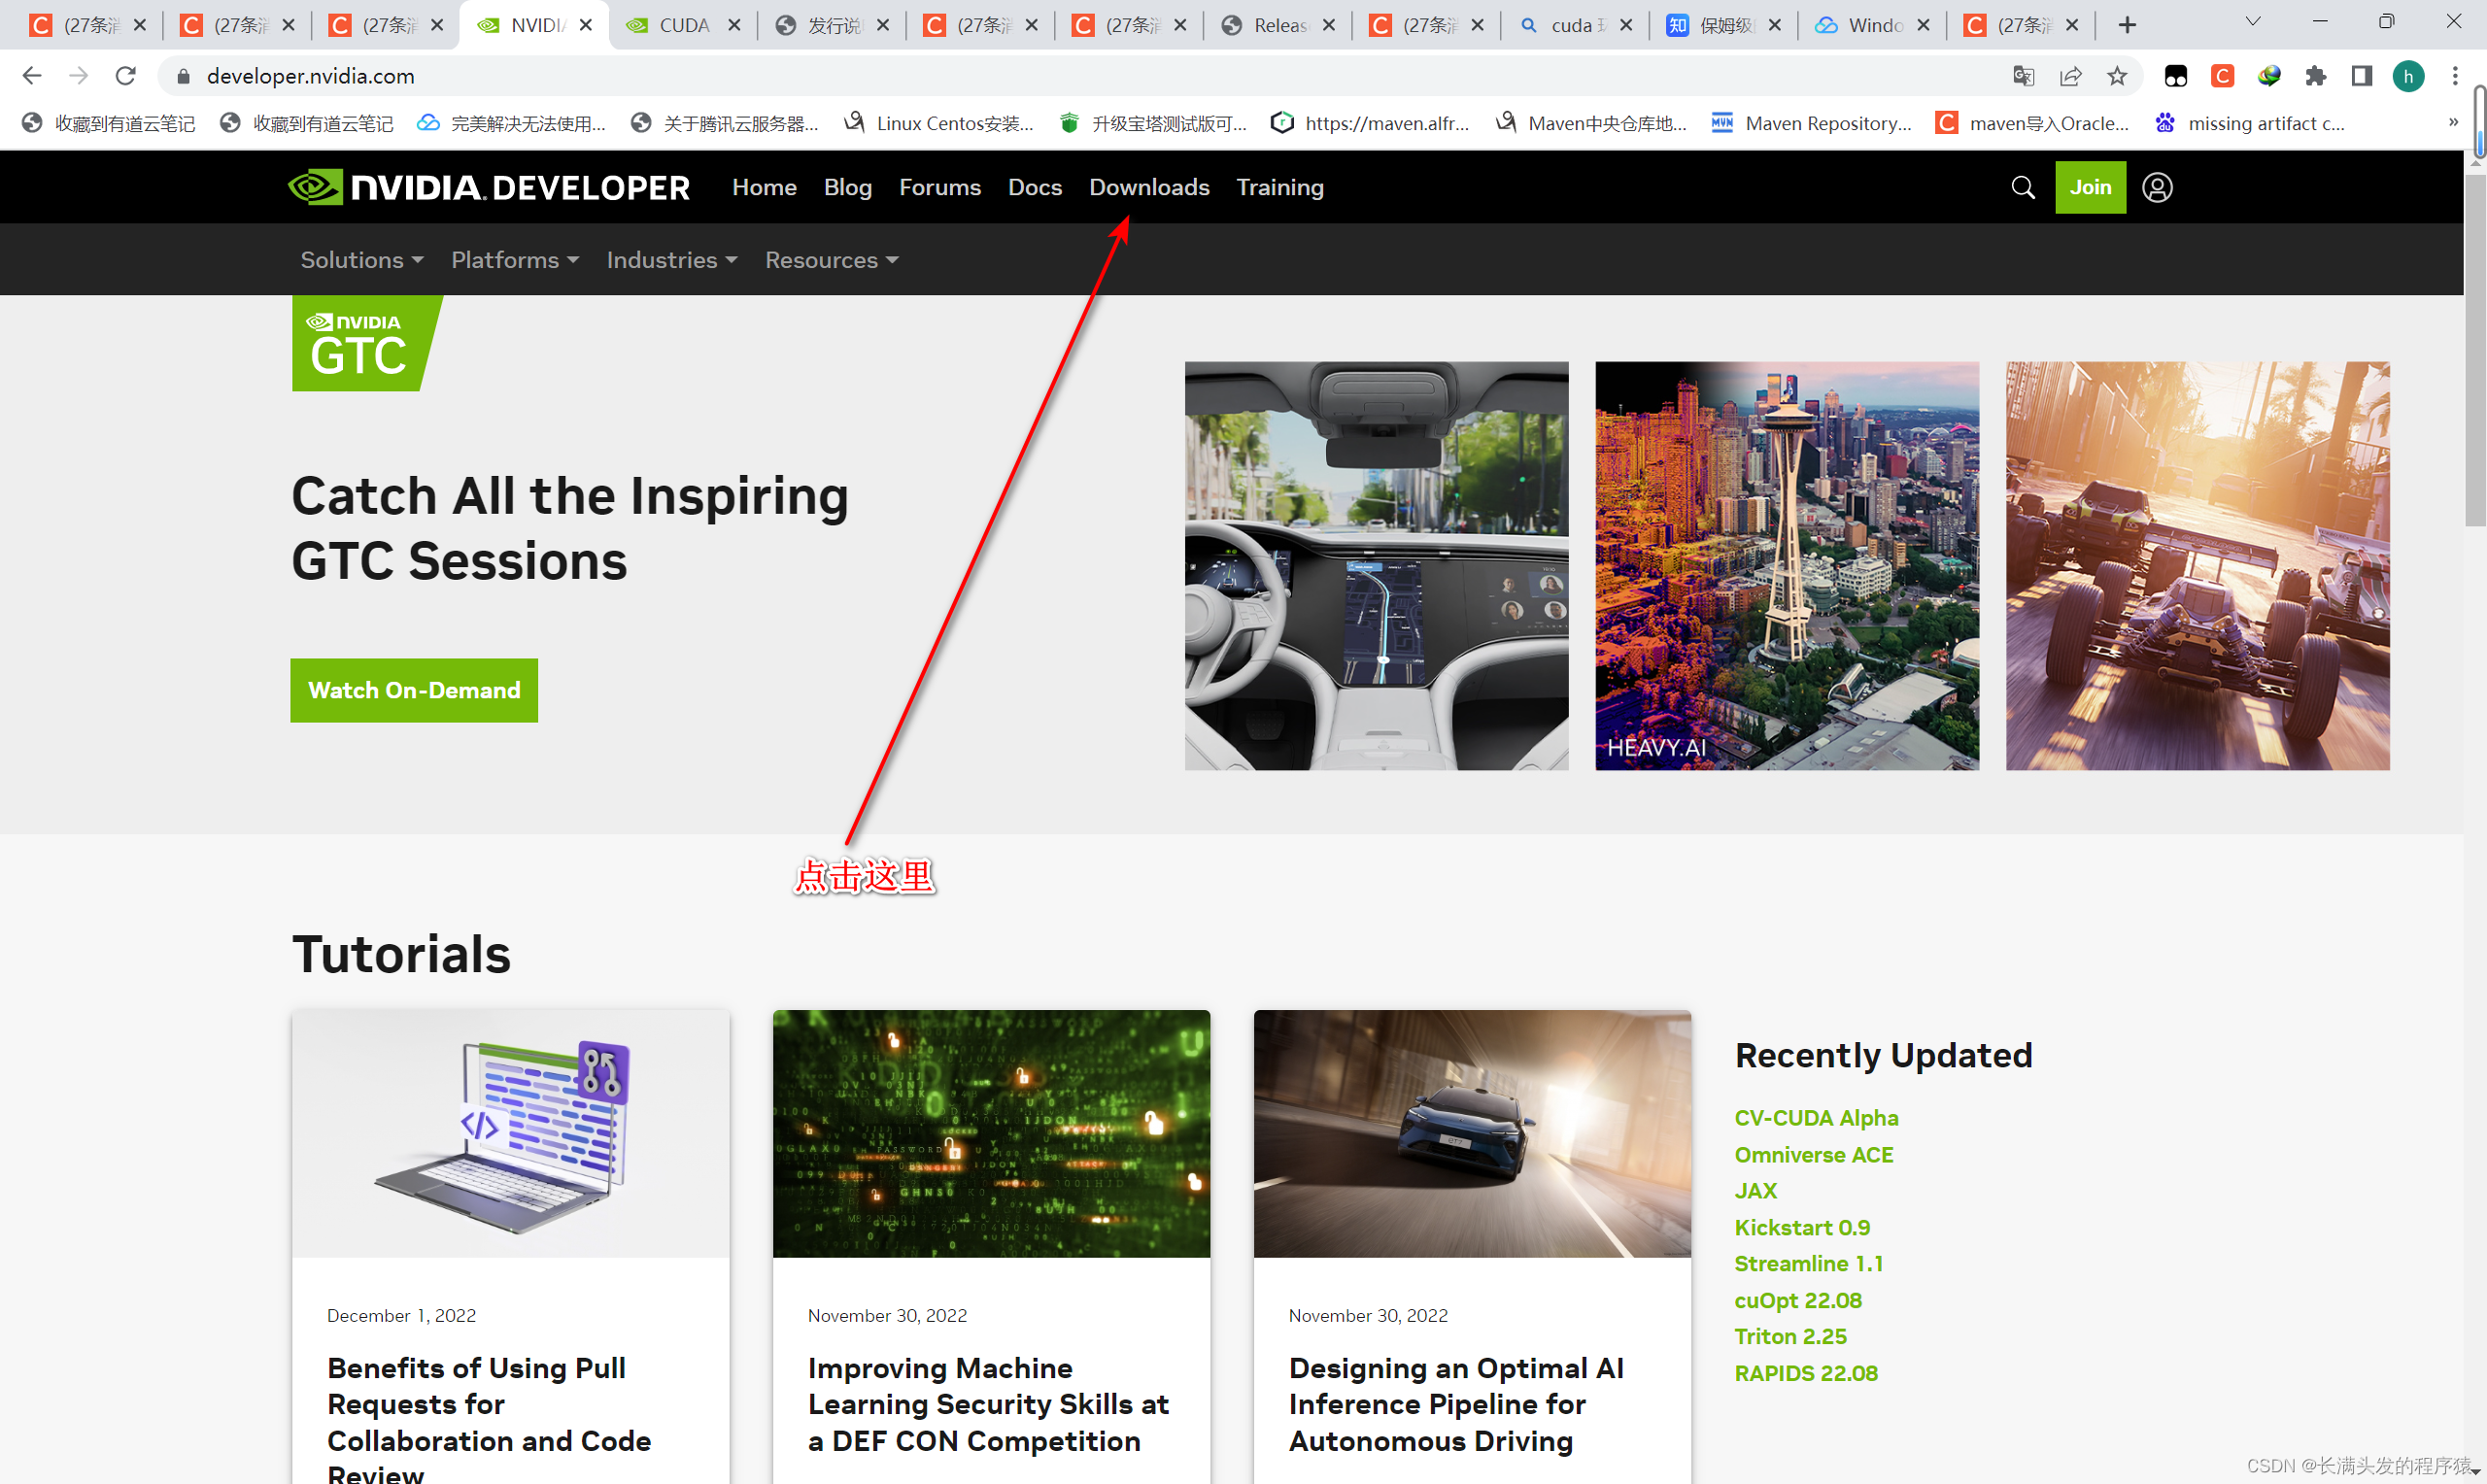Open the CV-CUDA Alpha link
This screenshot has height=1484, width=2487.
tap(1816, 1118)
